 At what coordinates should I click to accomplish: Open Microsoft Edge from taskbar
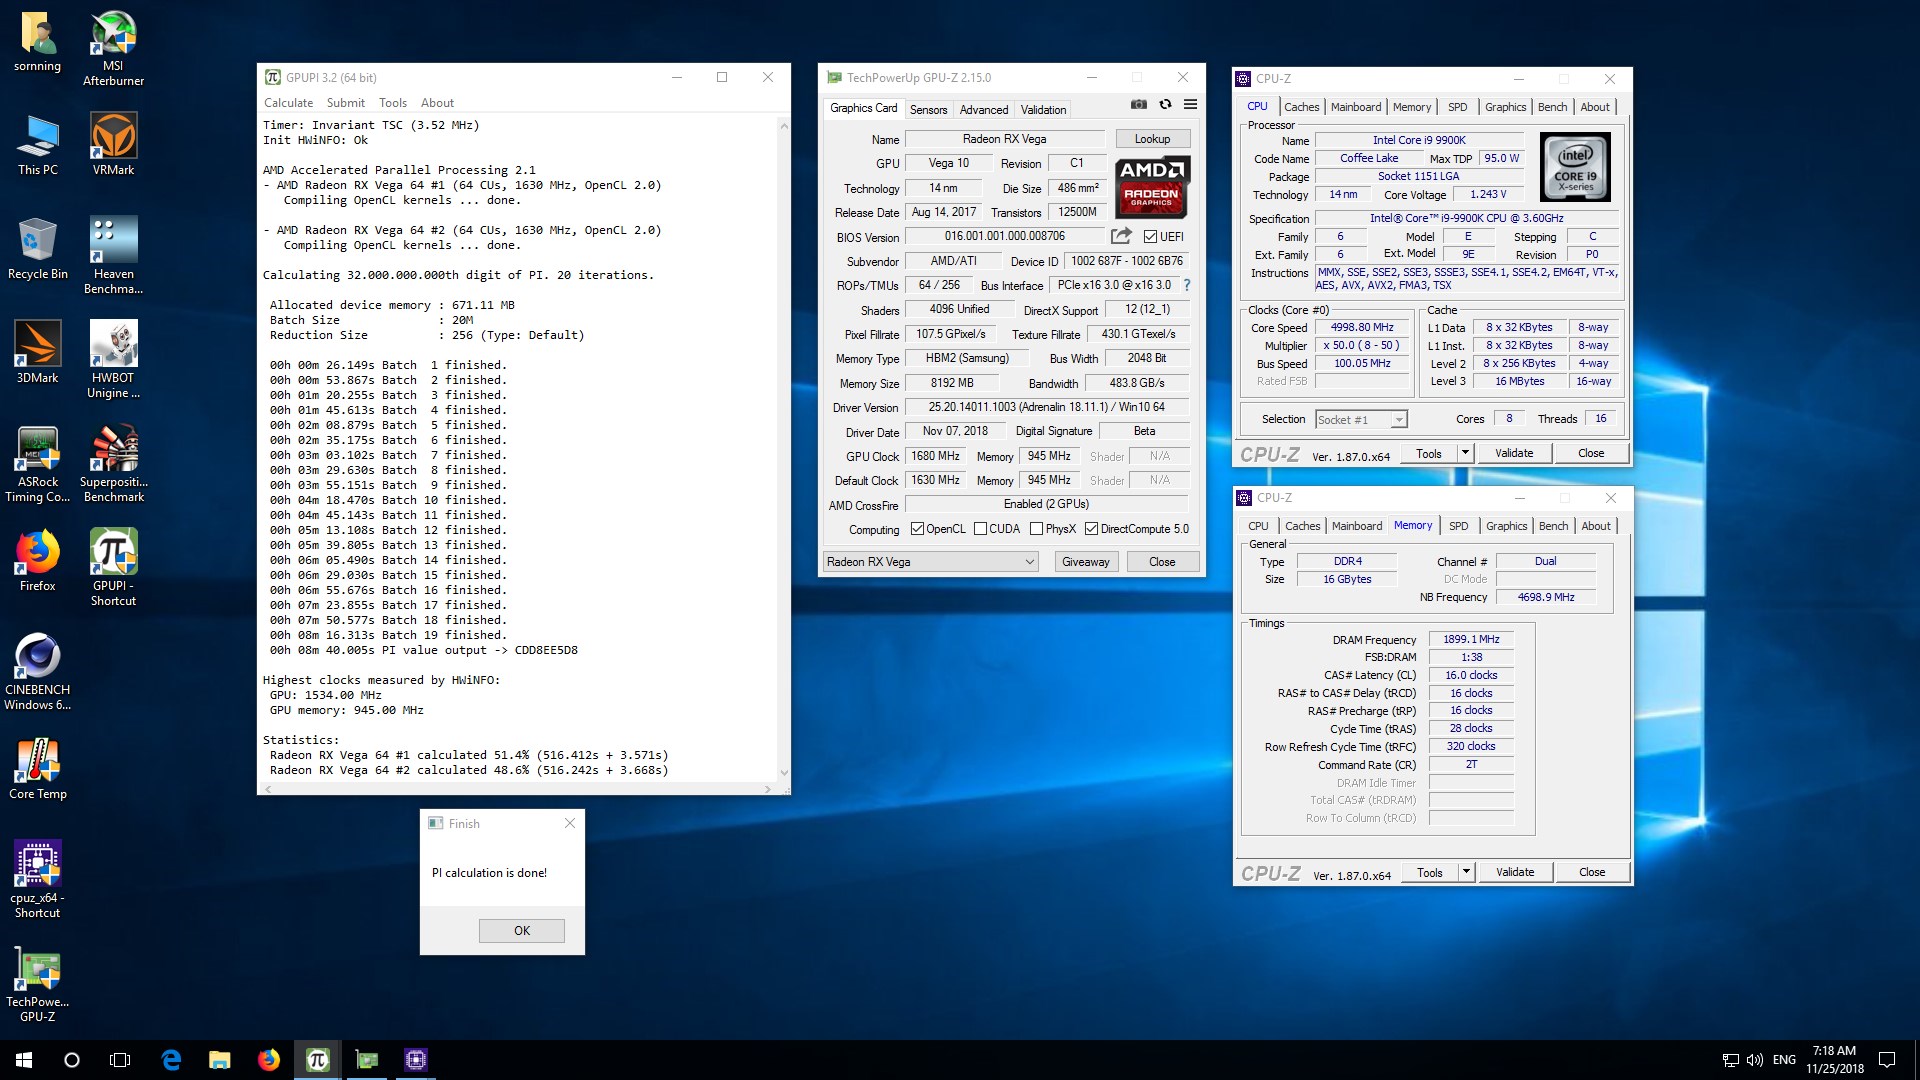tap(171, 1060)
